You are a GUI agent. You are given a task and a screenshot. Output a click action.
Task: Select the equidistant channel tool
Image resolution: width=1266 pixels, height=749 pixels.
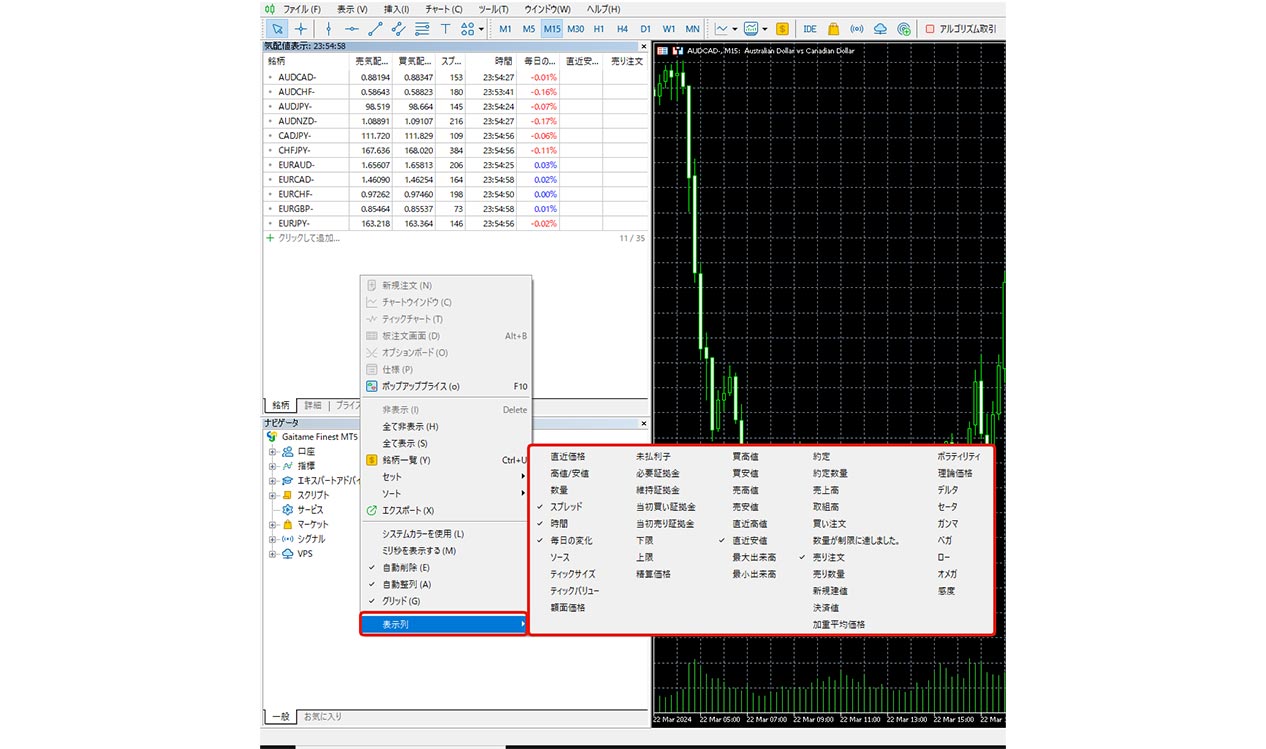tap(398, 29)
